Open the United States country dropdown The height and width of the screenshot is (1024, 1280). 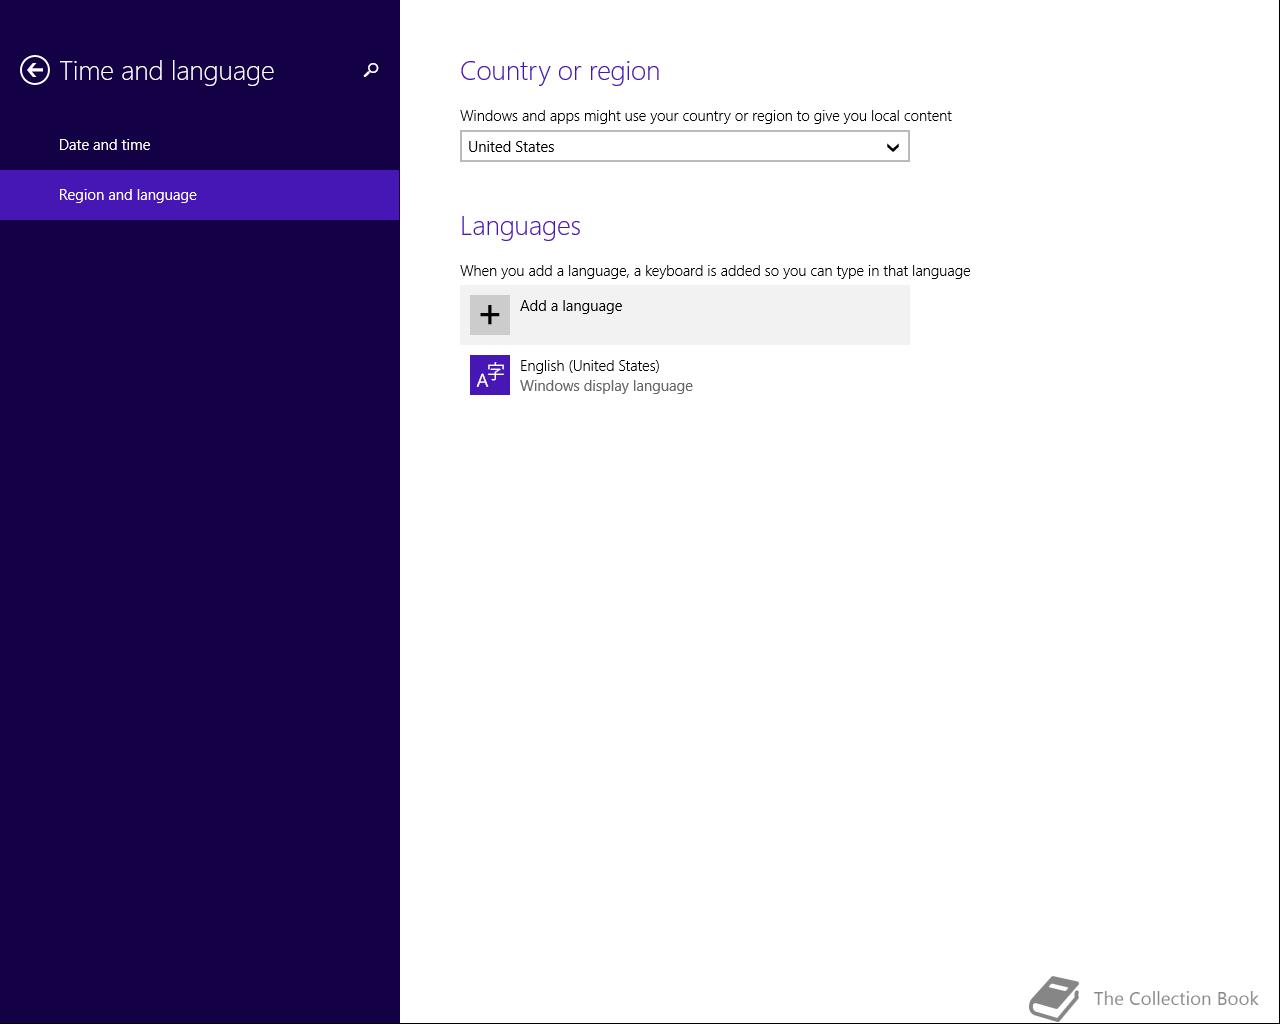(685, 146)
